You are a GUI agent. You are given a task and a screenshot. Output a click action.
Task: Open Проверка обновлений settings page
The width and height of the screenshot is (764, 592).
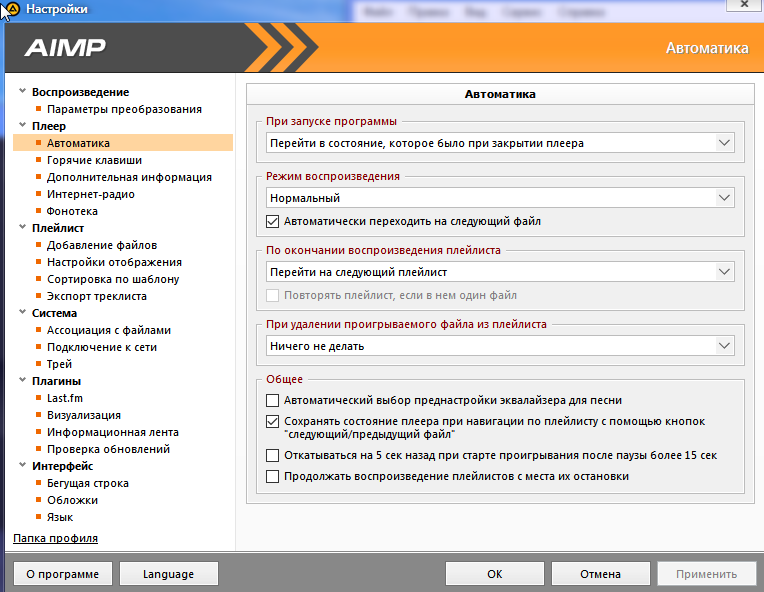tap(108, 449)
